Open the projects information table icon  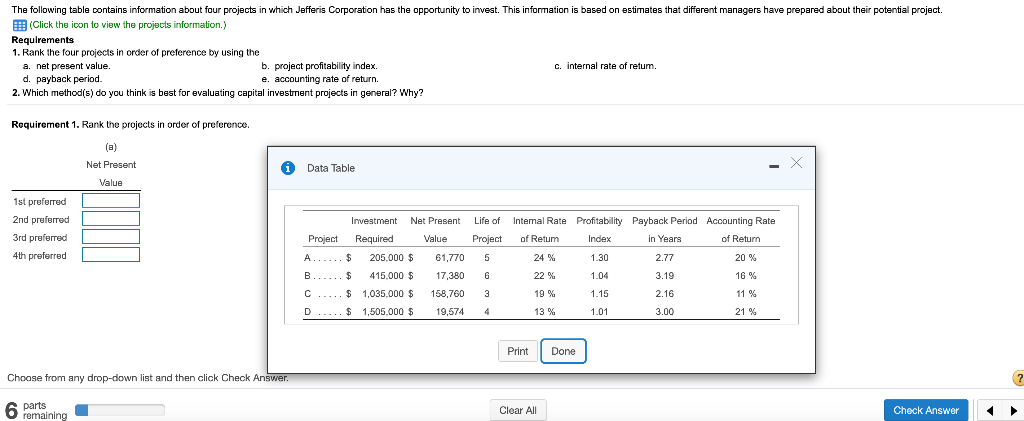[19, 25]
